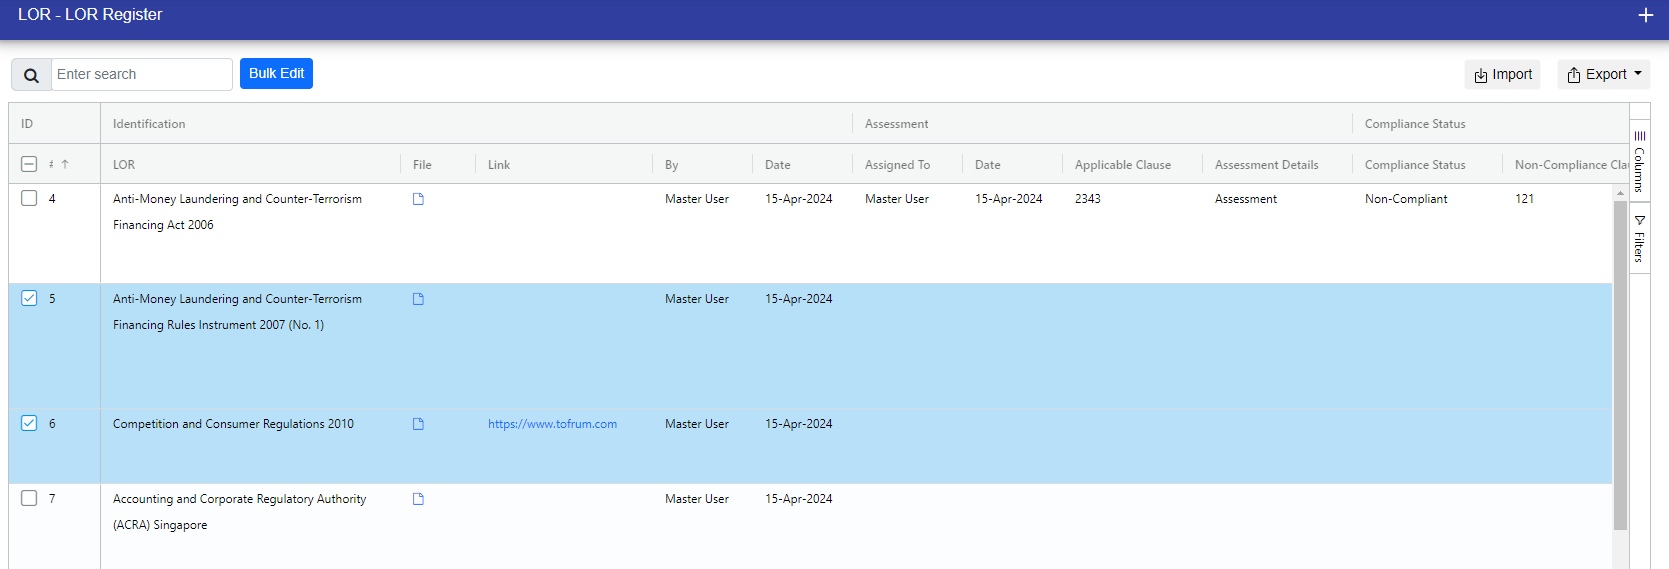This screenshot has width=1669, height=569.
Task: Click the Bulk Edit button
Action: (276, 74)
